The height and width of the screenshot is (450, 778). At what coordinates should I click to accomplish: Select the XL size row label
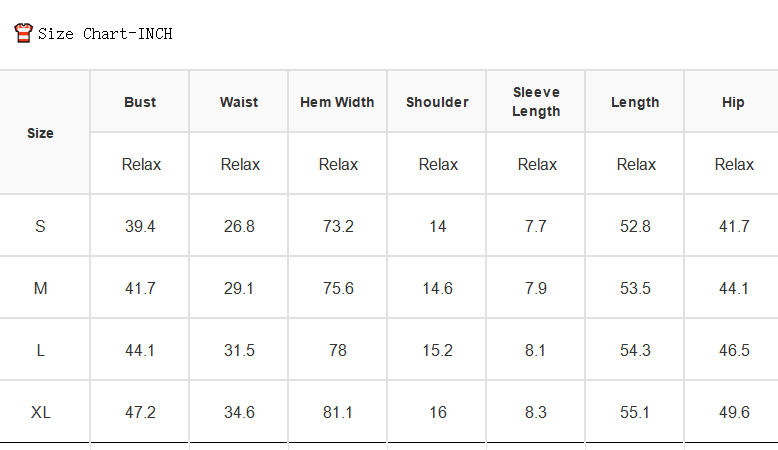pyautogui.click(x=40, y=412)
